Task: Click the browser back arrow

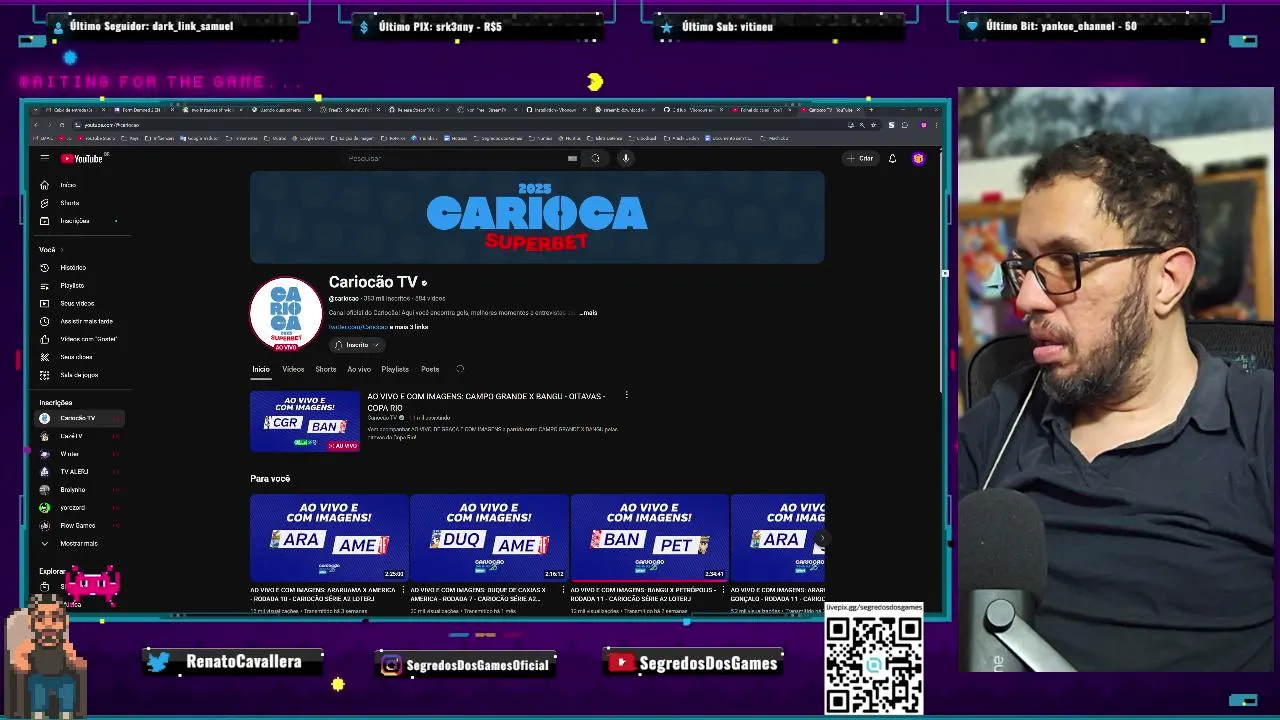Action: pyautogui.click(x=36, y=125)
